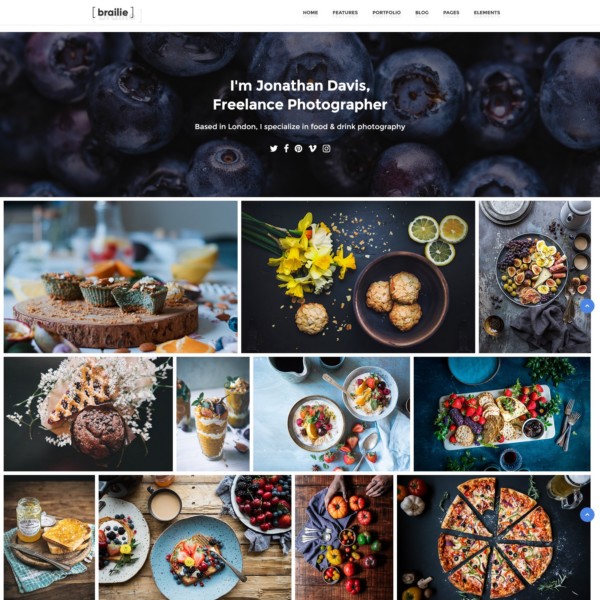Open the toast and honey jar photo
Screen dimensions: 600x600
pos(49,538)
